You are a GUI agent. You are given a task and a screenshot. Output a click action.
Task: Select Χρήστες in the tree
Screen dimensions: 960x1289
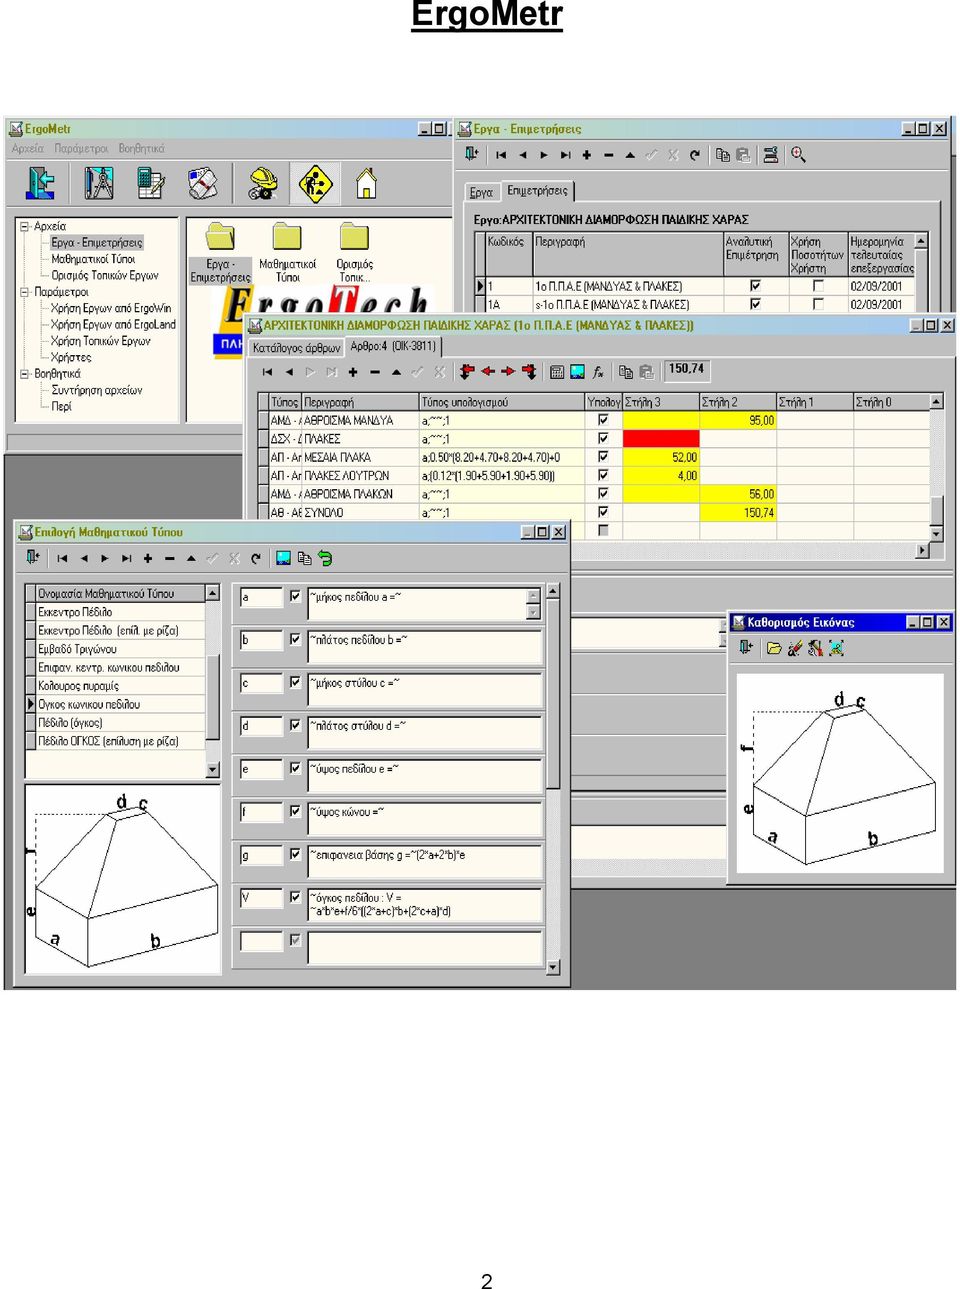click(71, 357)
